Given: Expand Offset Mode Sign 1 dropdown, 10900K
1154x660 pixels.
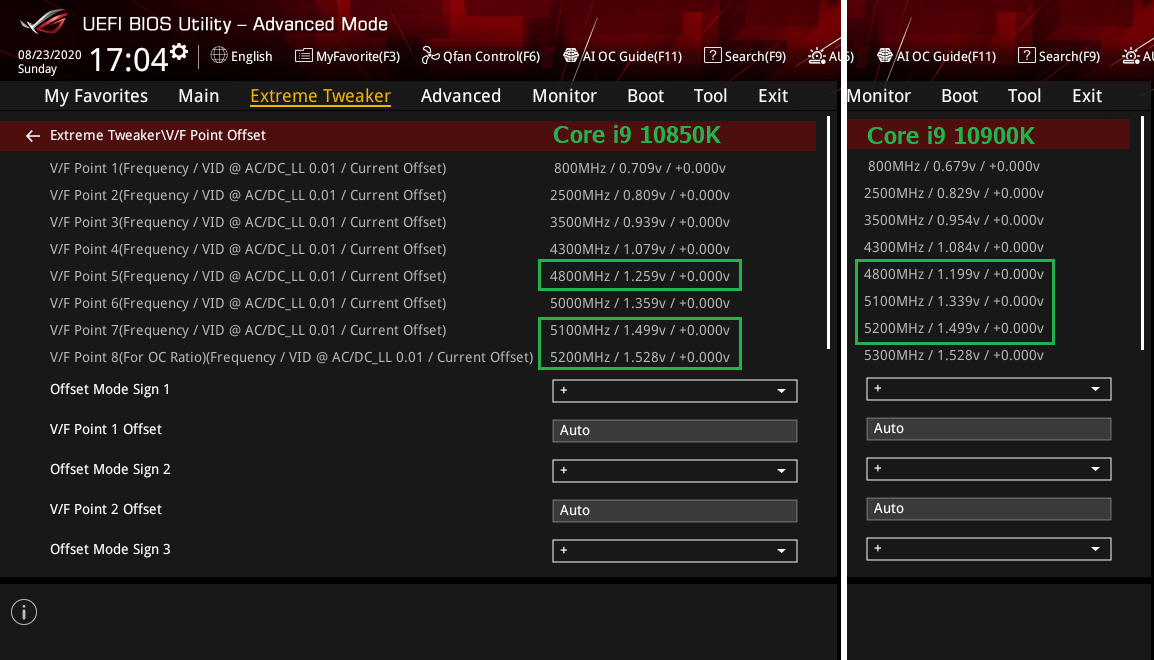Looking at the screenshot, I should click(988, 388).
